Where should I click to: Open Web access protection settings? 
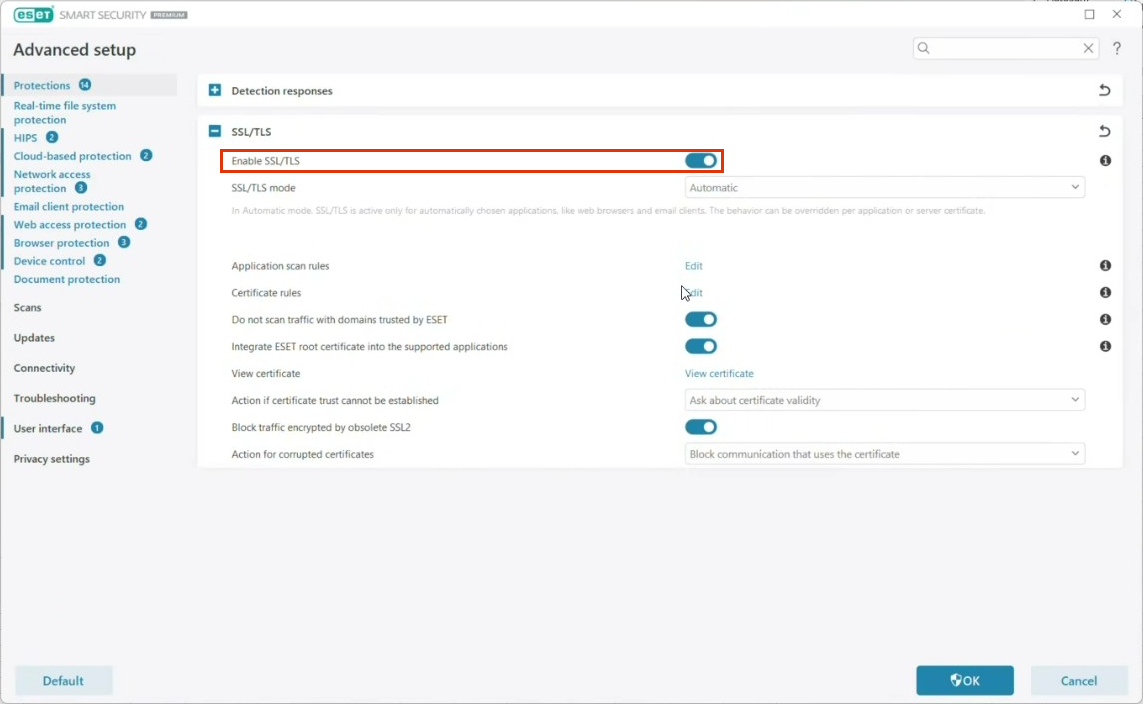[69, 224]
